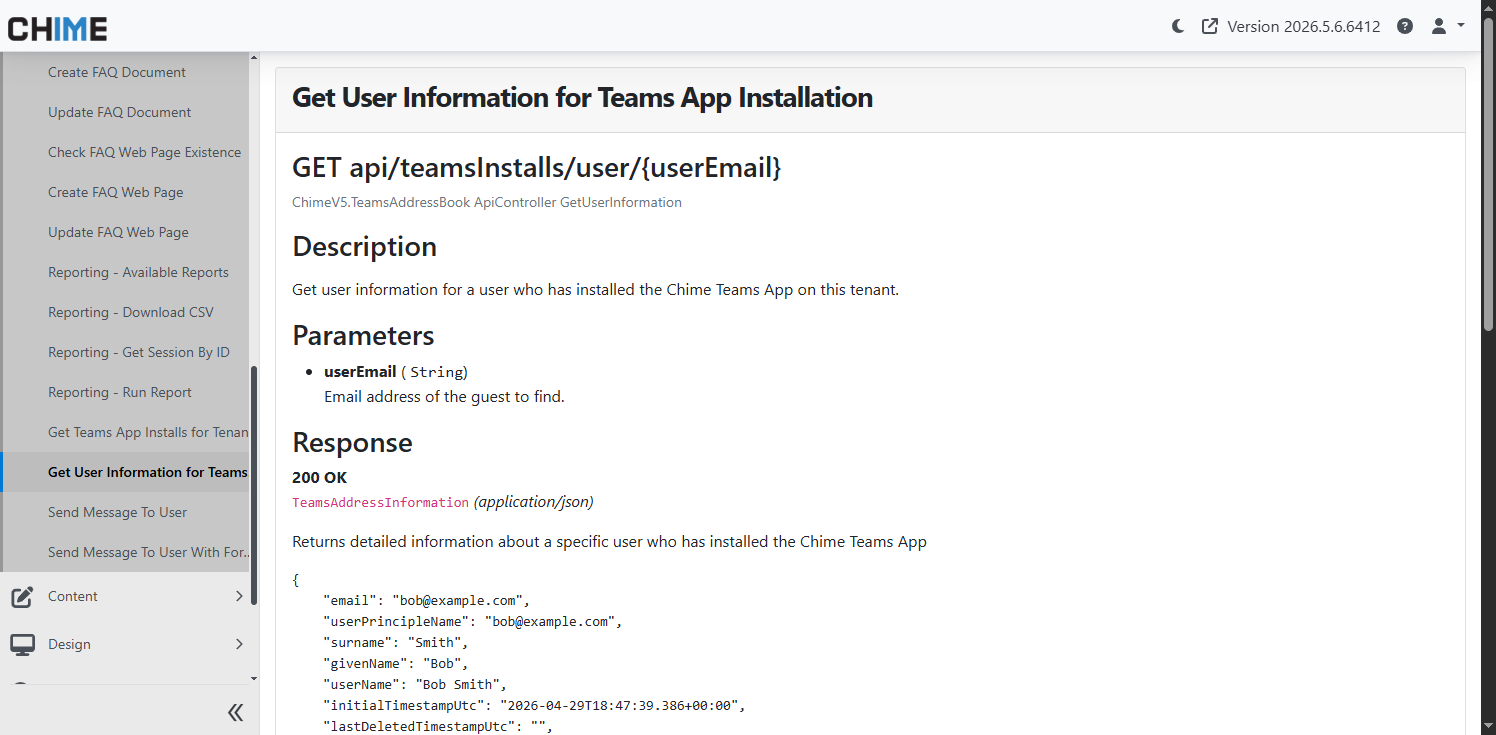The image size is (1496, 735).
Task: Click the Version 2026.5.6.6412 text
Action: click(1304, 27)
